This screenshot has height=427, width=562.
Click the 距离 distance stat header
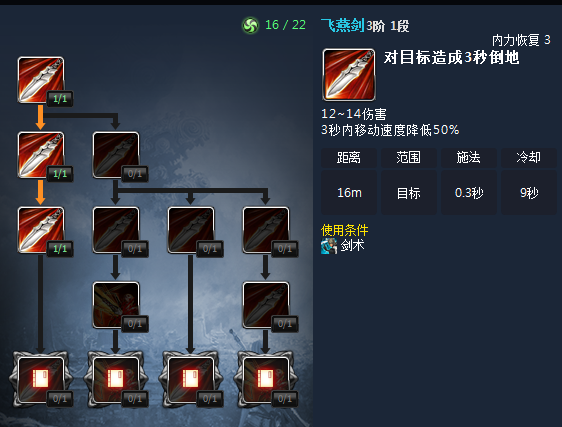[349, 158]
